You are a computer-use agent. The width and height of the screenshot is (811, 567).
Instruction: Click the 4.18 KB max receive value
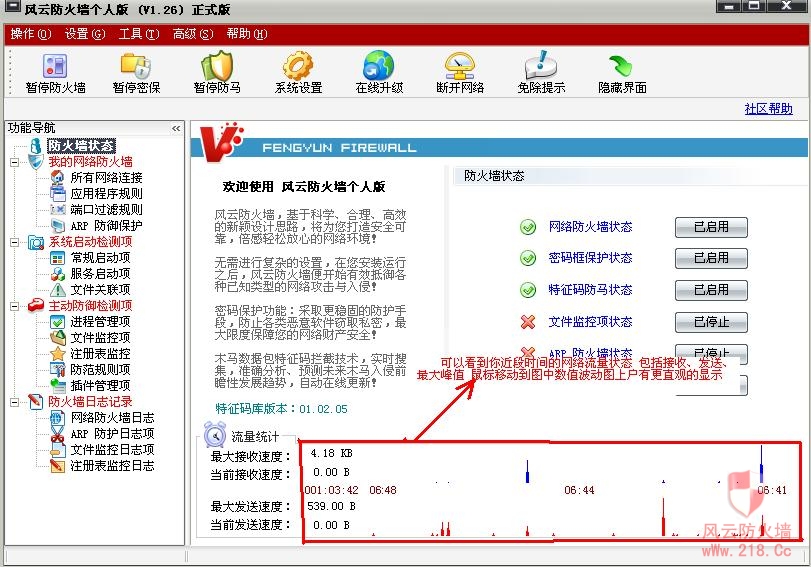(x=331, y=453)
